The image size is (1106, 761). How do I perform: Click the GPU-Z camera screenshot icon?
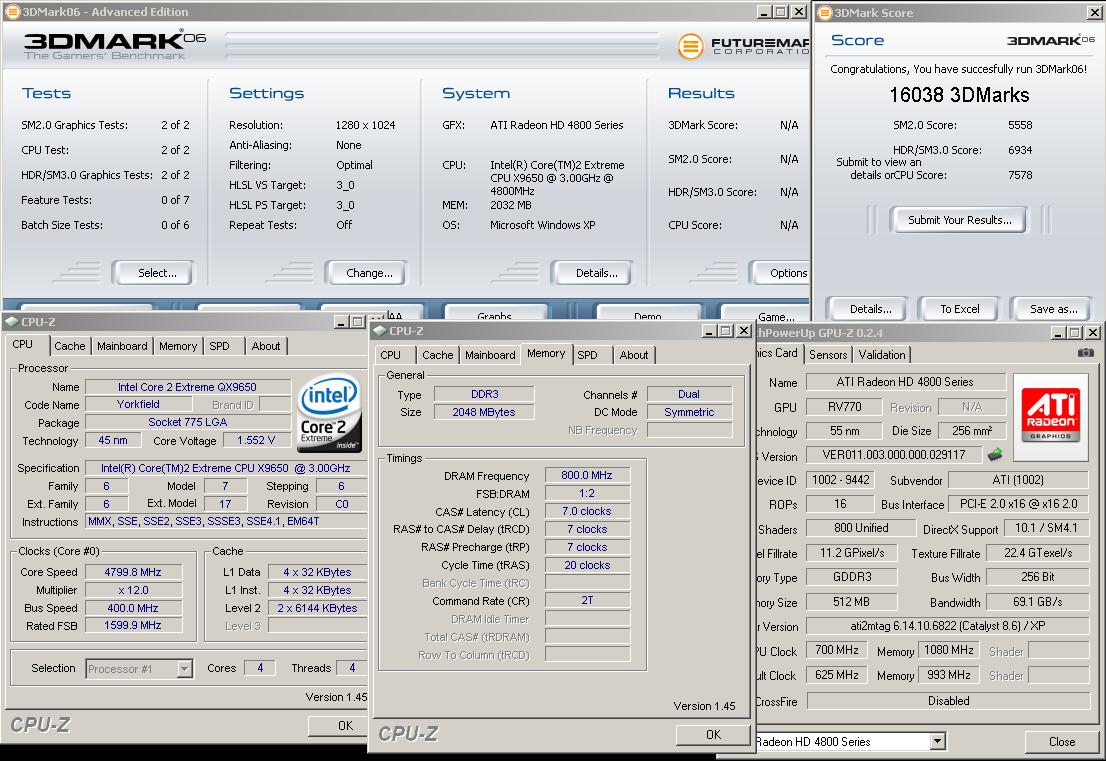(1086, 353)
